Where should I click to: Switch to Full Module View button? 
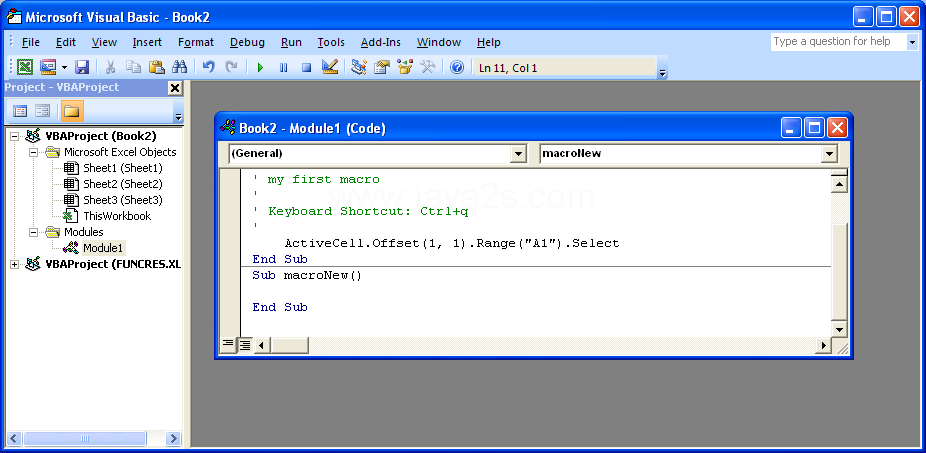point(244,344)
